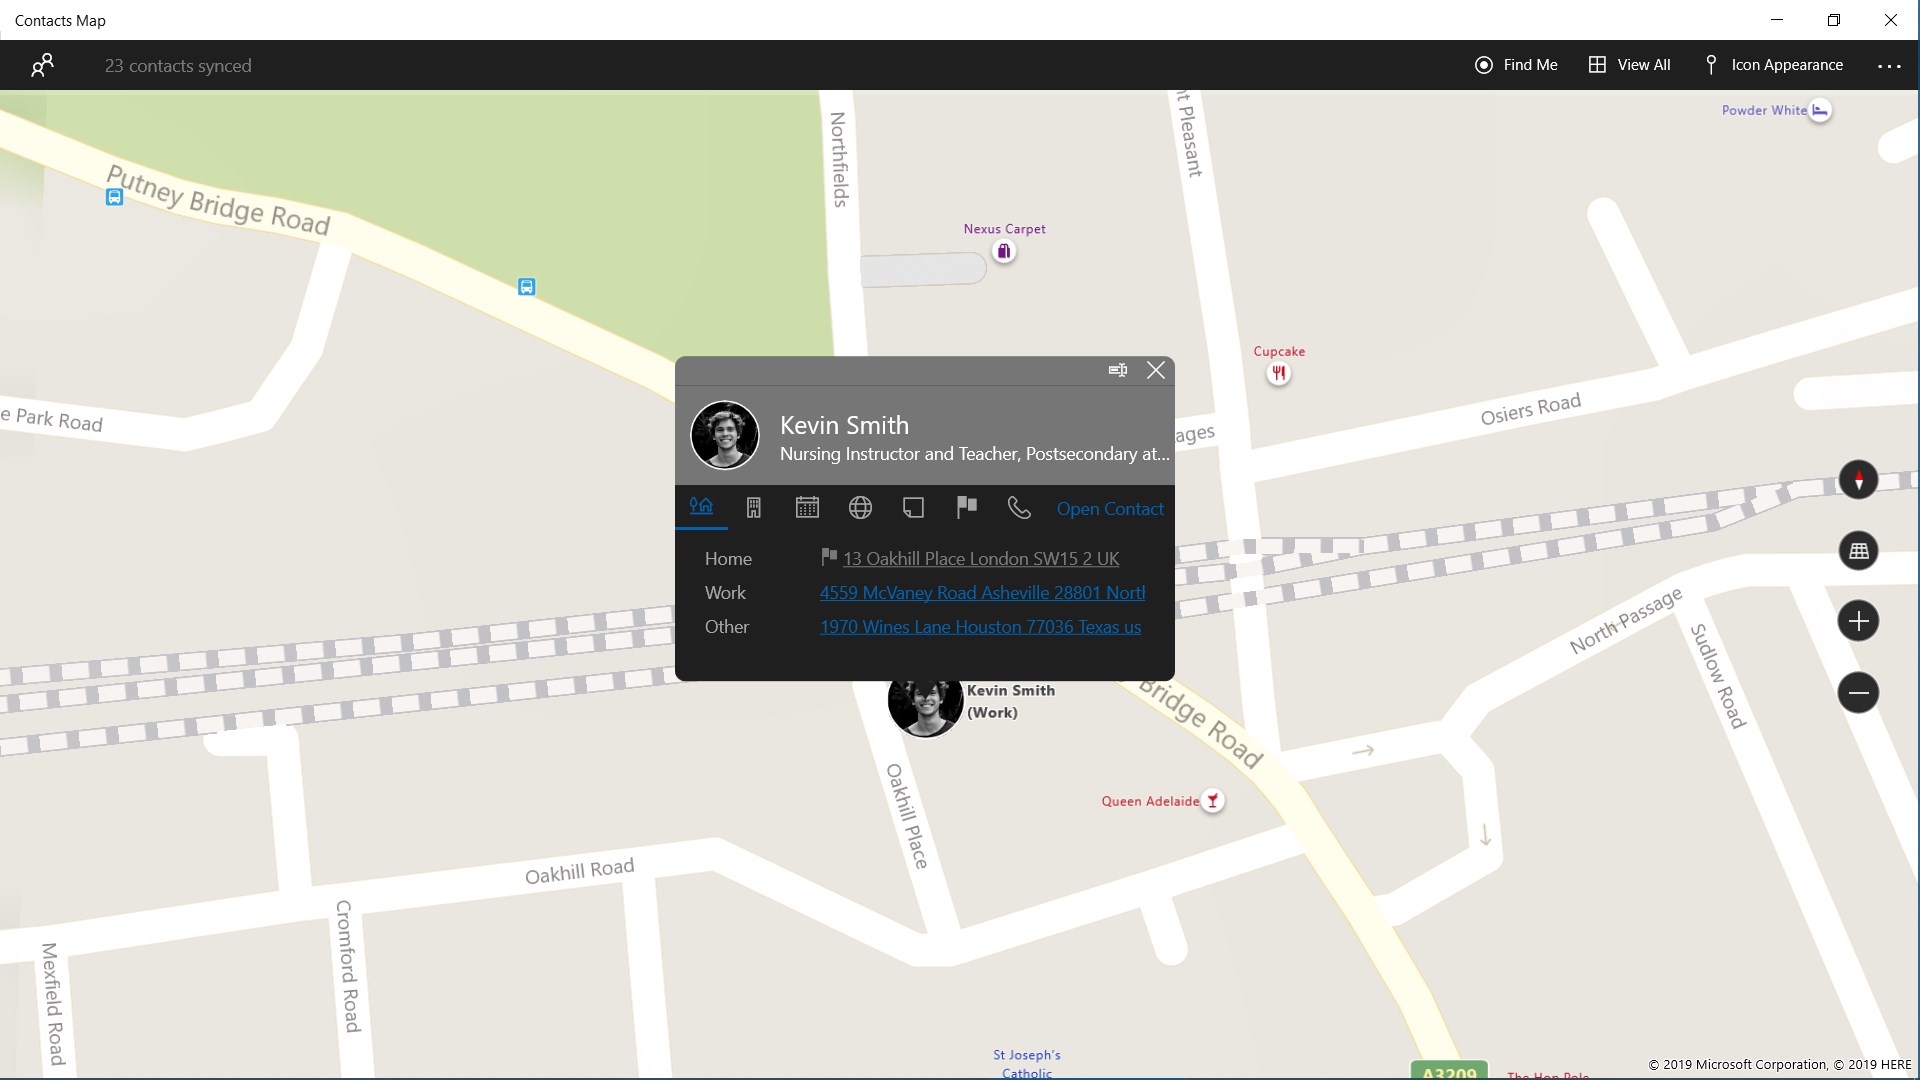
Task: Close the Kevin Smith contact card
Action: coord(1156,370)
